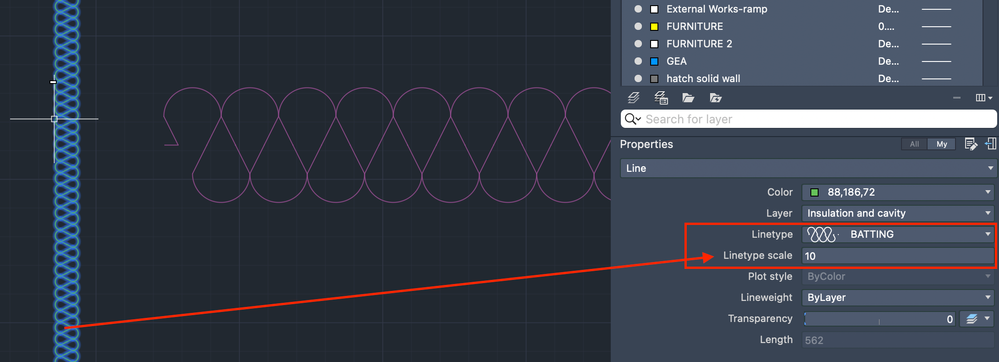Image resolution: width=999 pixels, height=362 pixels.
Task: Click the white color swatch of External Works-ramp
Action: 654,9
